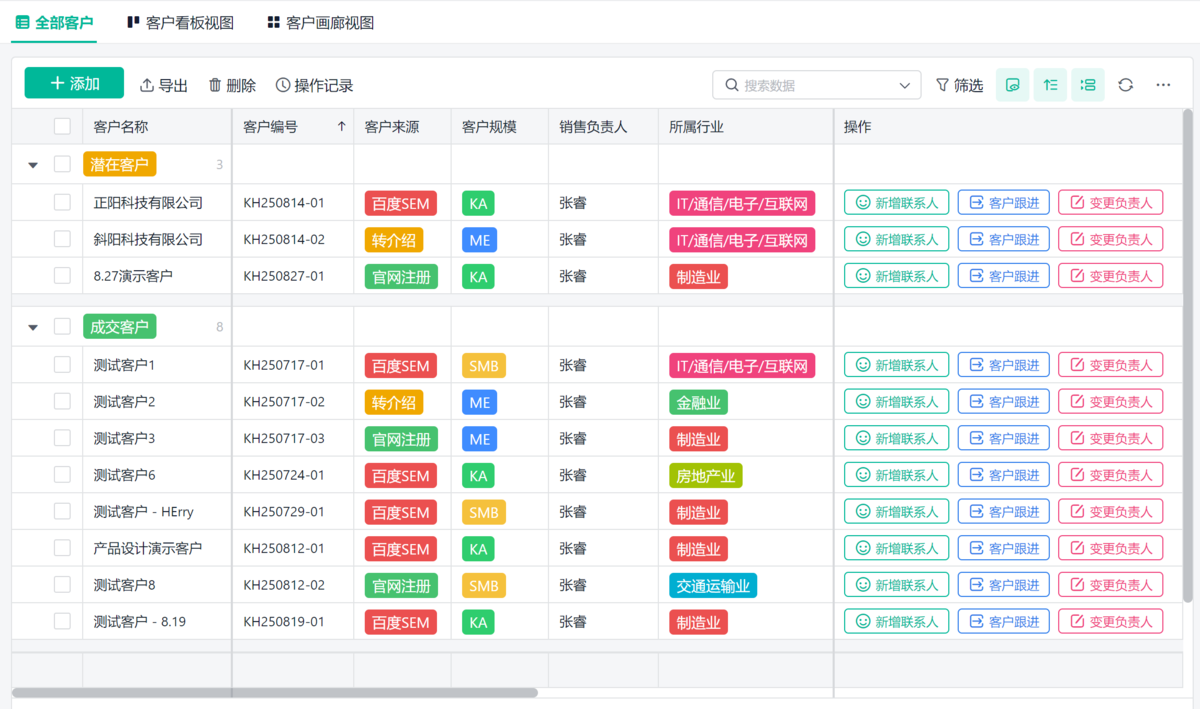Check the box for 正阳科技有限公司
The image size is (1200, 709).
(x=62, y=202)
